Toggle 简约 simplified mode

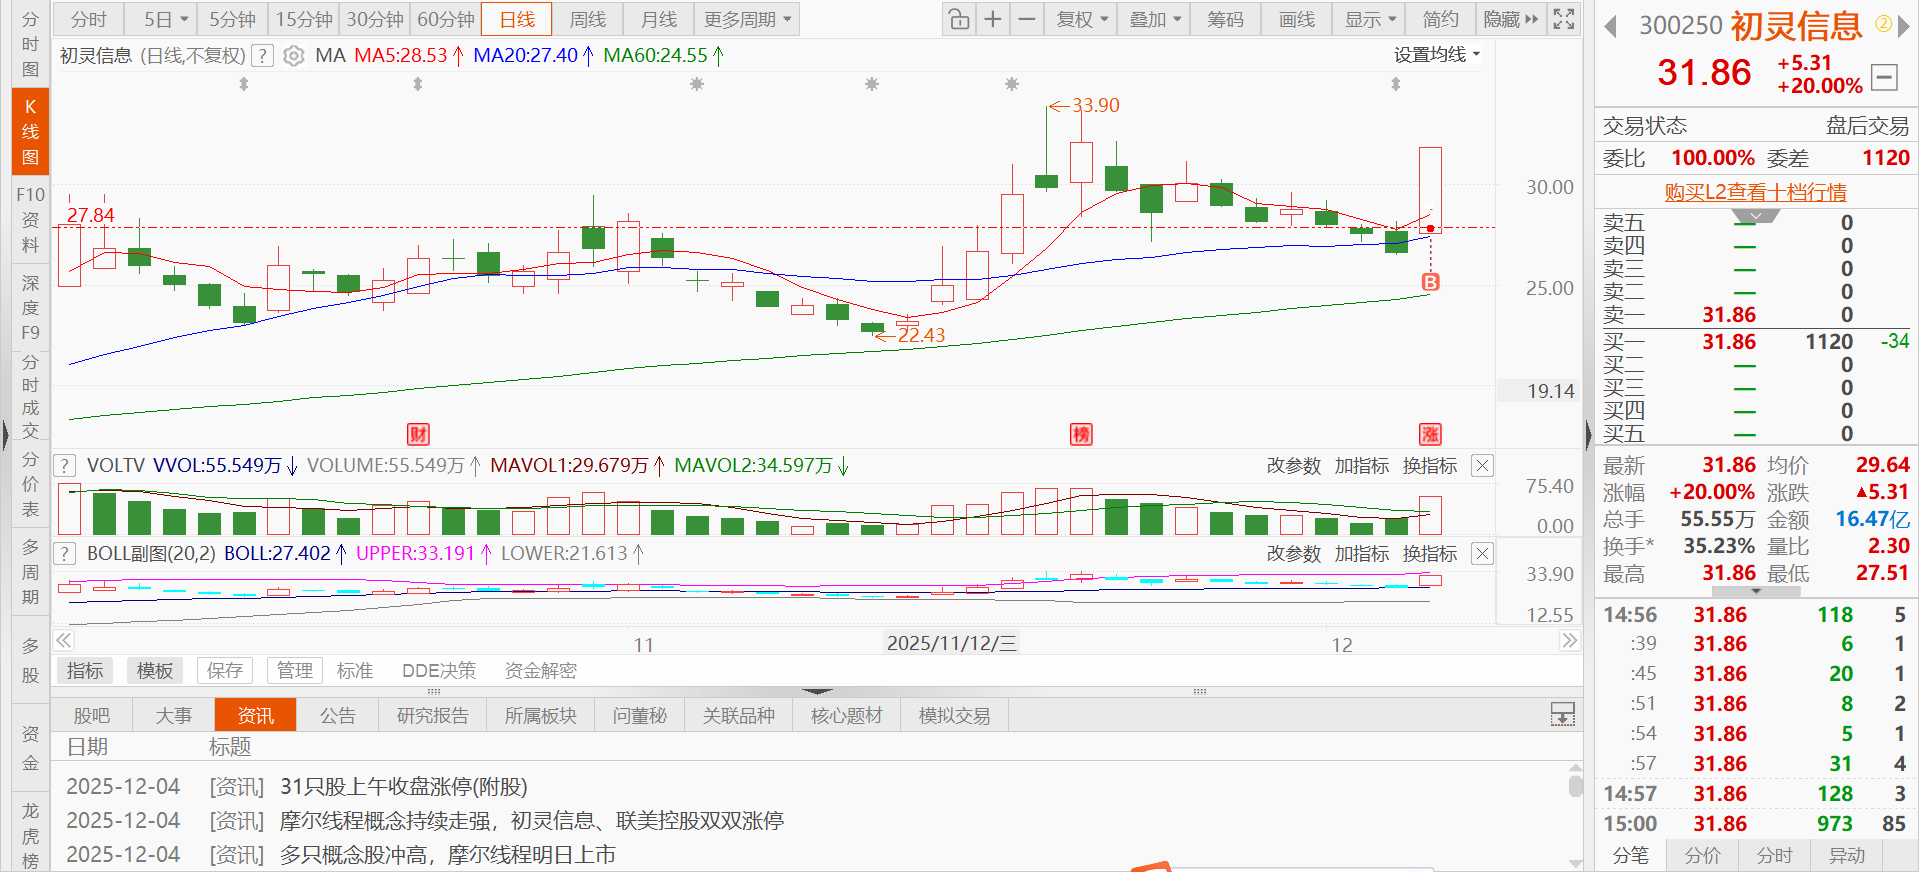point(1441,19)
